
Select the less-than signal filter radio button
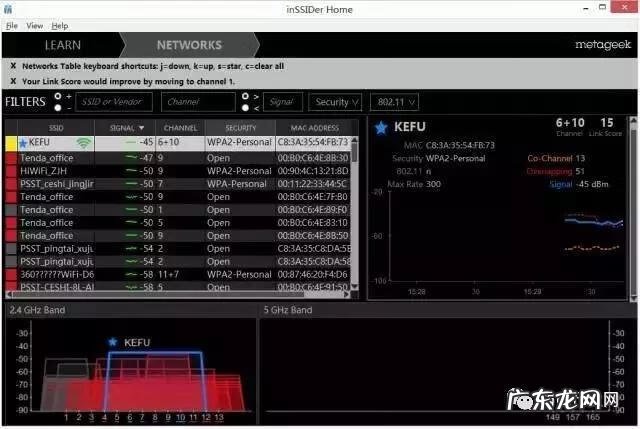point(245,108)
